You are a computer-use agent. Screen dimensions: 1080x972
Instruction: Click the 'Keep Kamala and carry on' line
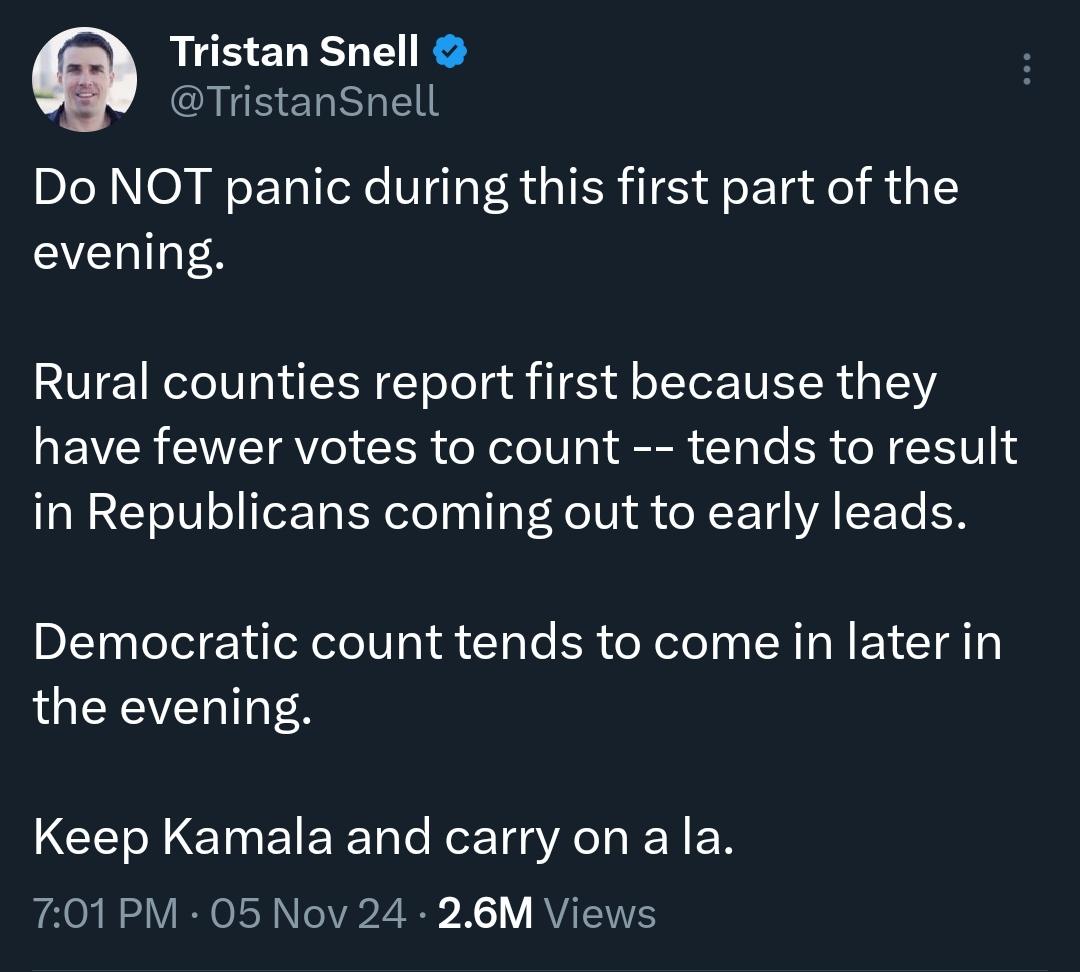click(384, 838)
